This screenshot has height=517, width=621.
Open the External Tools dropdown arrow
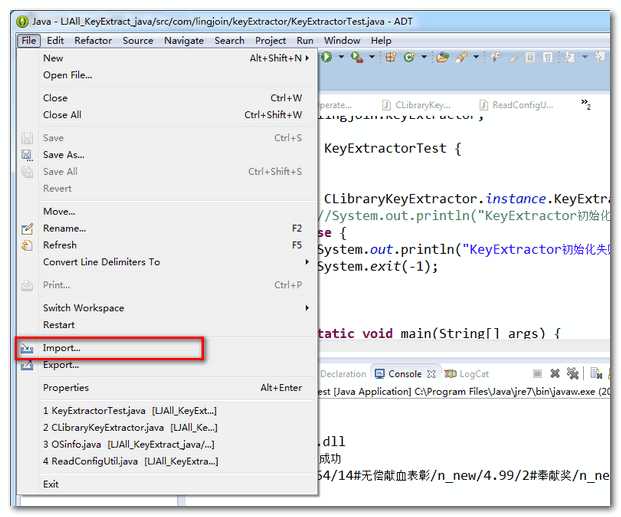tap(372, 57)
